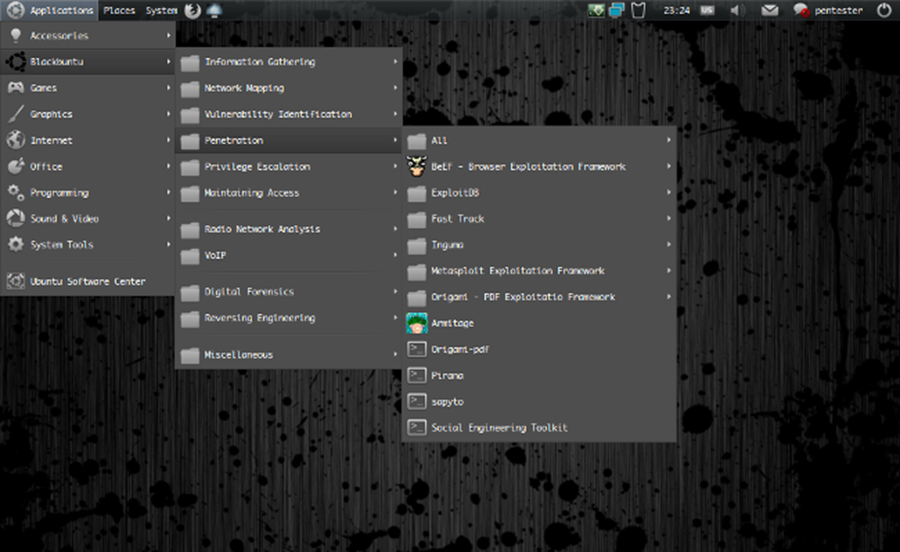
Task: Open the Places menu
Action: (119, 10)
